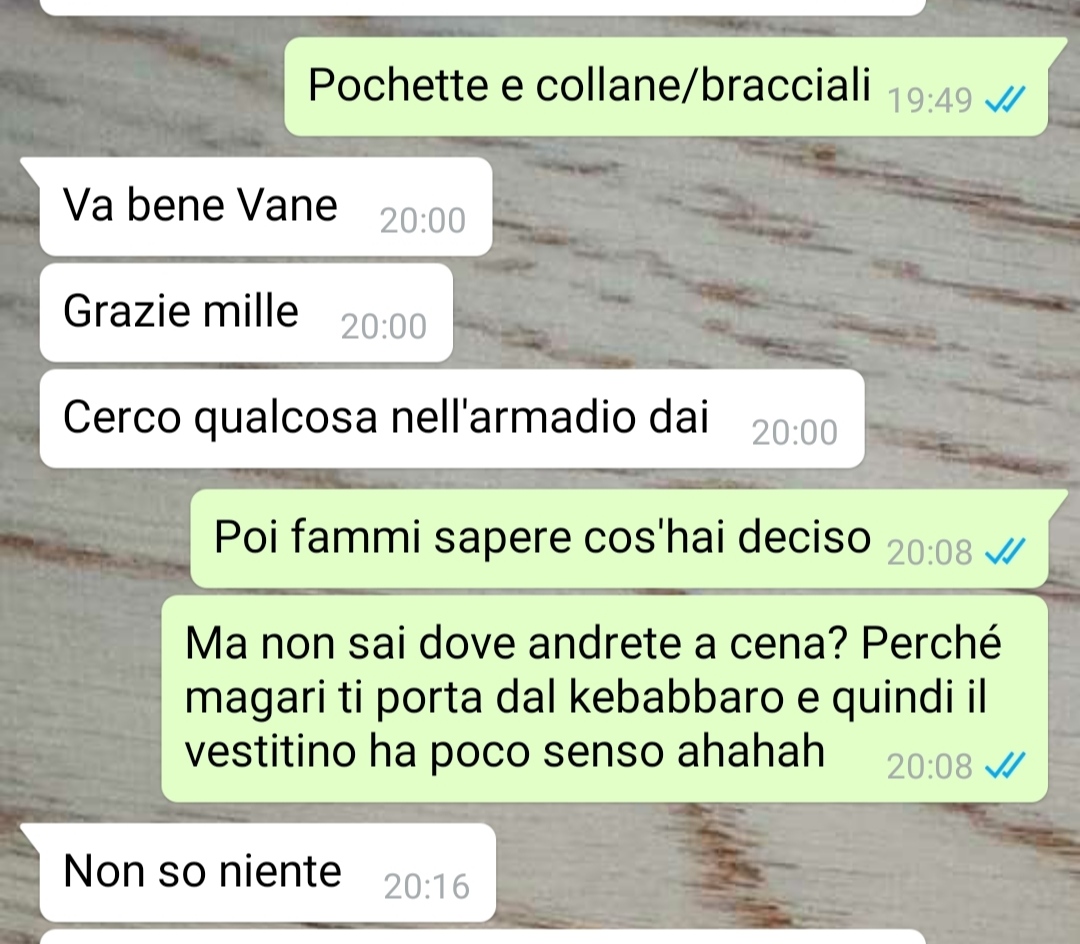Viewport: 1080px width, 944px height.
Task: Click the word 'kebabbaro' in the green message
Action: pos(677,697)
